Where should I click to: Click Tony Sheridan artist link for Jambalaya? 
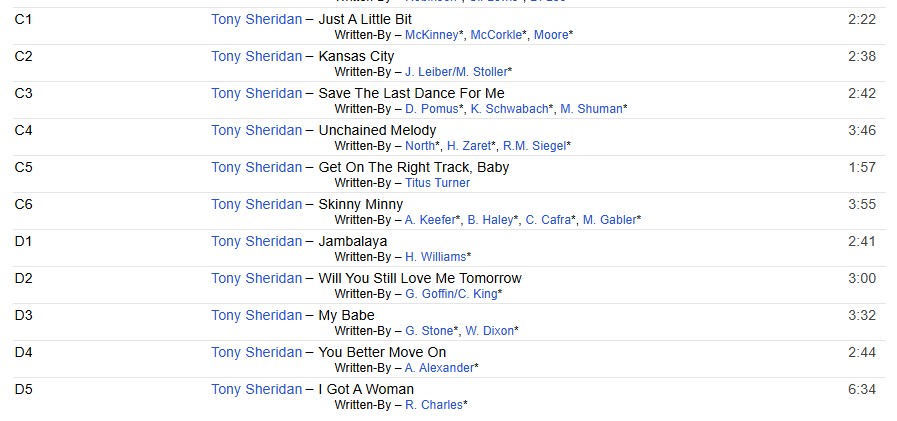tap(256, 241)
